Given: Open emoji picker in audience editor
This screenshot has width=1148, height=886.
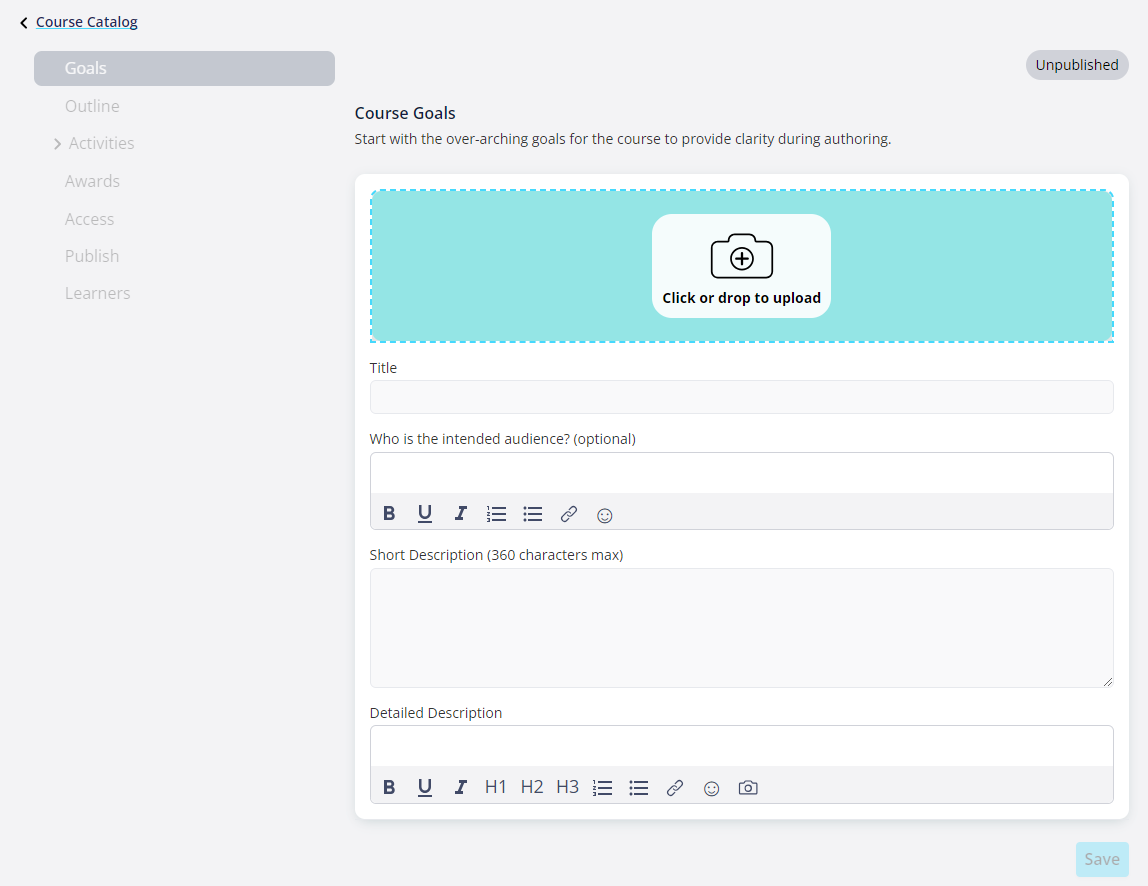Looking at the screenshot, I should click(605, 515).
